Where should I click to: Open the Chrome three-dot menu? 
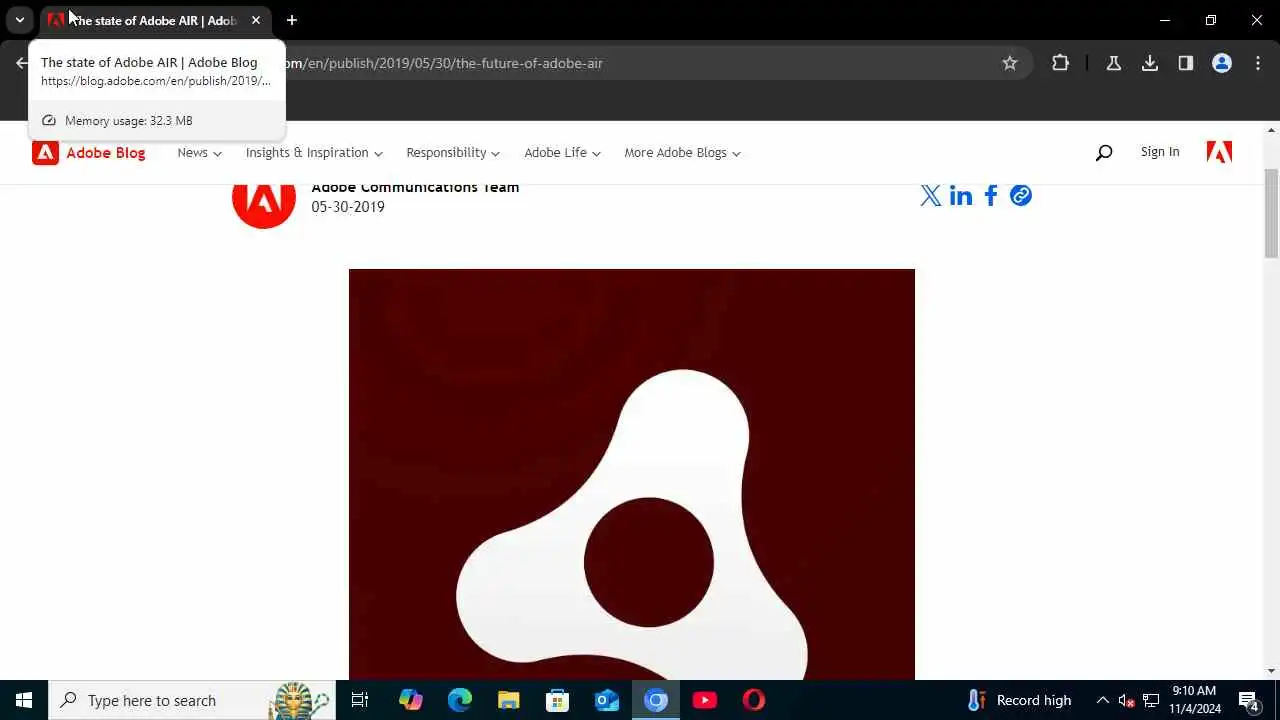[x=1258, y=63]
